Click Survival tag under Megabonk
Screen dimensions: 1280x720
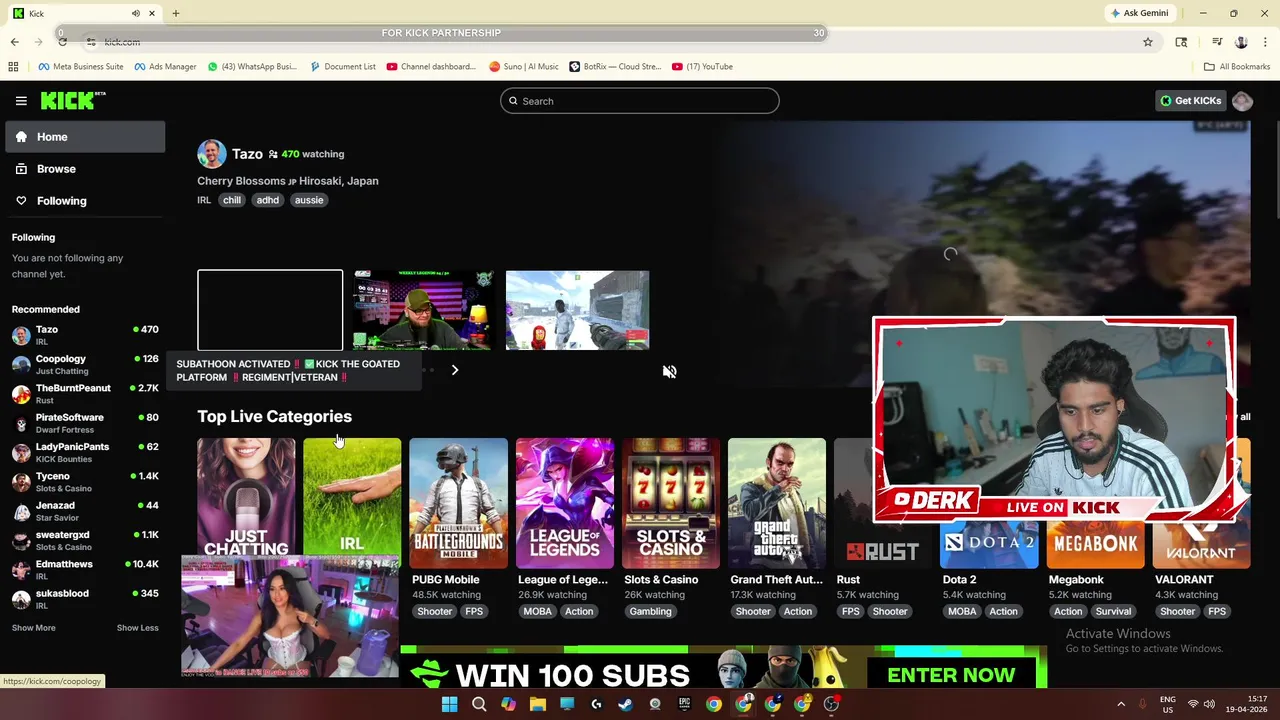pos(1113,612)
